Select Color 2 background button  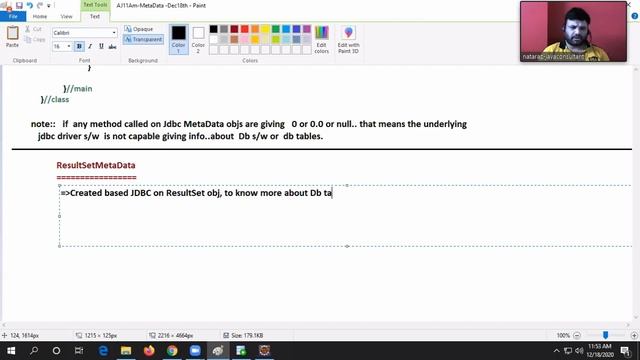(198, 40)
